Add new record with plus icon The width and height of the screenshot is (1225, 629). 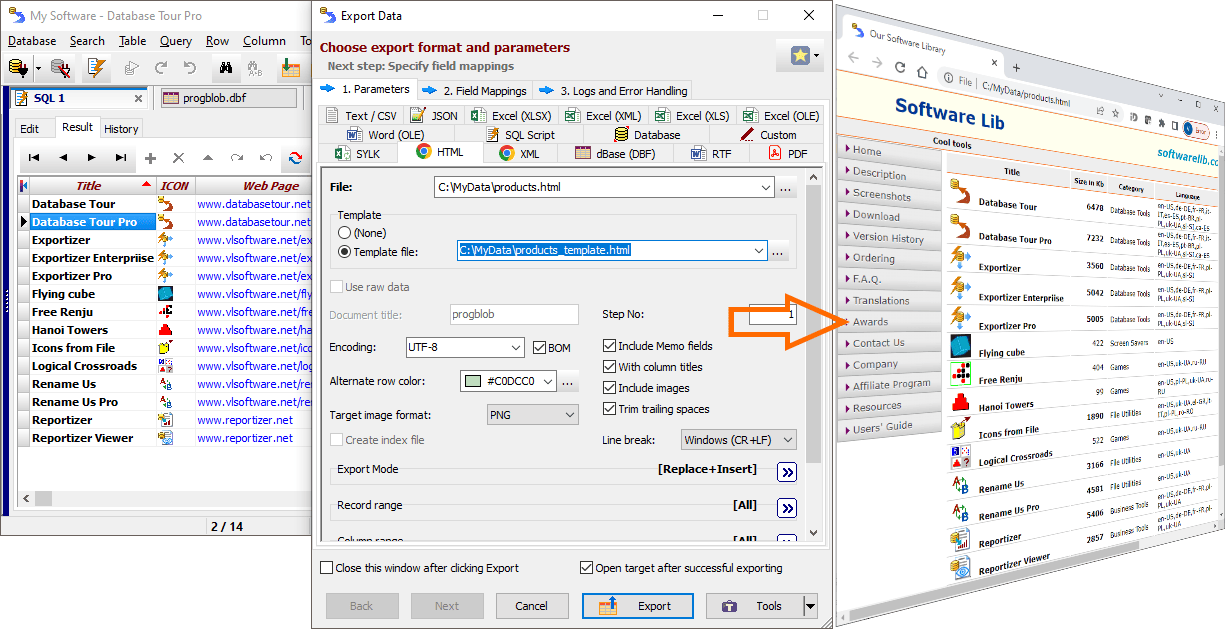click(x=150, y=158)
